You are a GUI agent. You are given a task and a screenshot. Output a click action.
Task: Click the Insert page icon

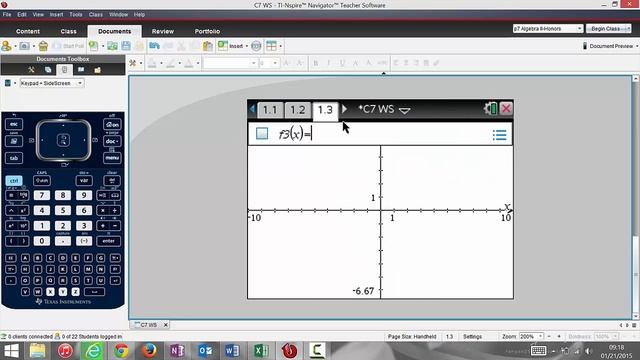click(222, 46)
